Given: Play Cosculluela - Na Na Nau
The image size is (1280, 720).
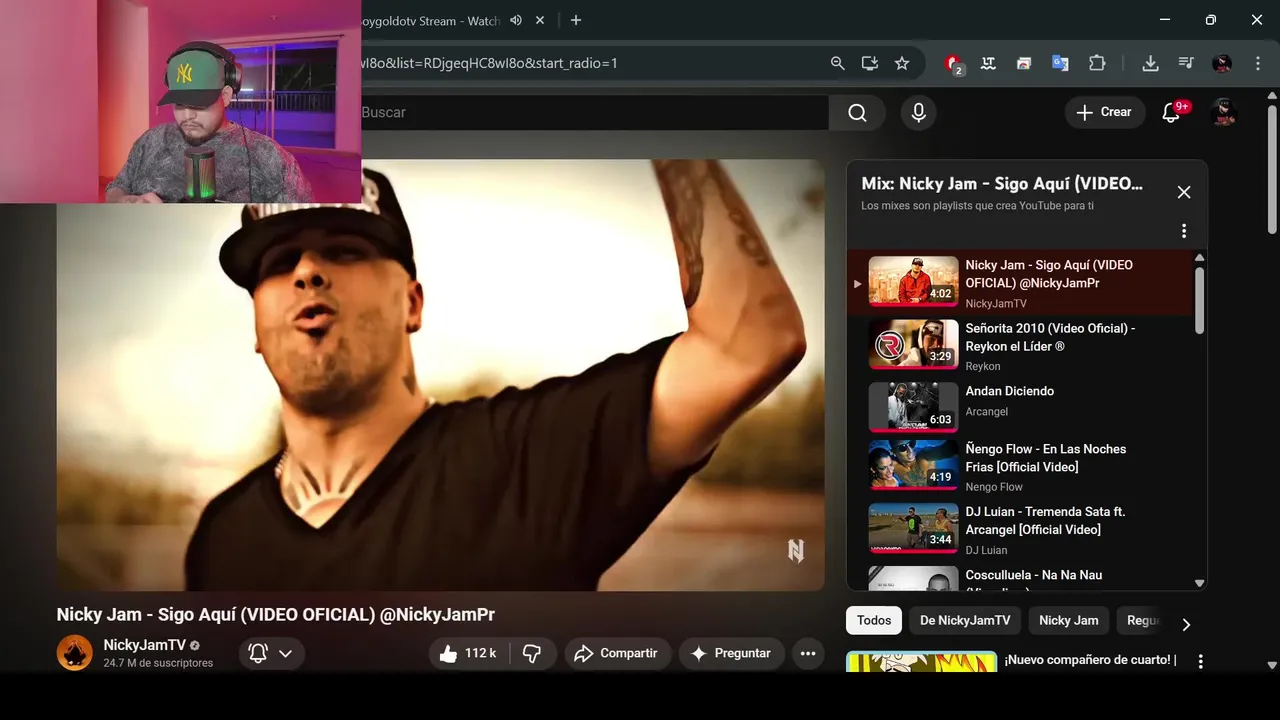Looking at the screenshot, I should click(x=1021, y=577).
